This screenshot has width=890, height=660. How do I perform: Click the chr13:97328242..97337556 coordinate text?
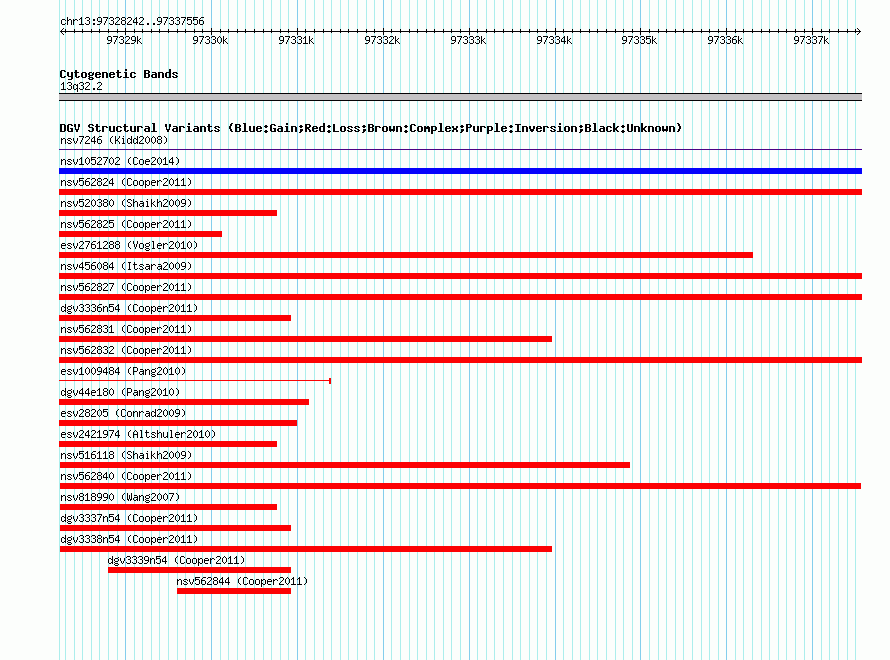[x=132, y=21]
